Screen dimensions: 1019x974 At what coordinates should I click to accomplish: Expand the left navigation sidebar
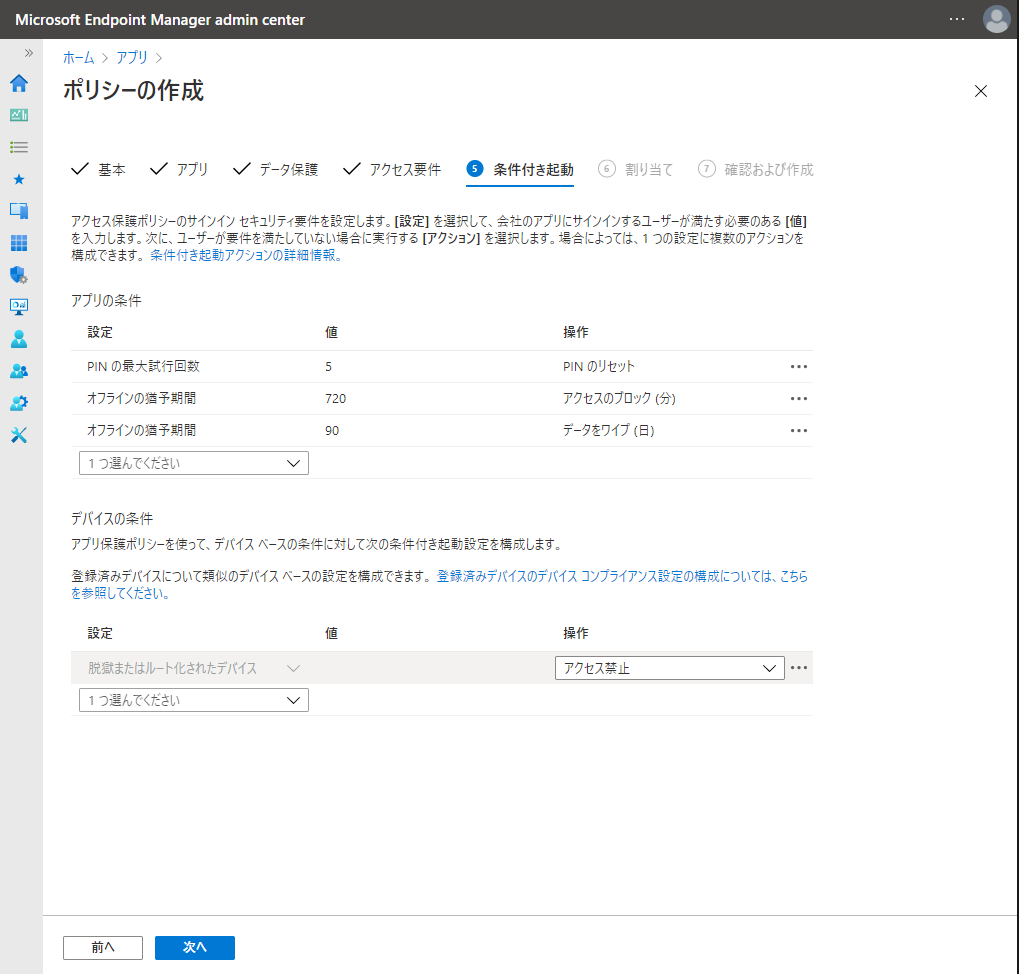29,53
